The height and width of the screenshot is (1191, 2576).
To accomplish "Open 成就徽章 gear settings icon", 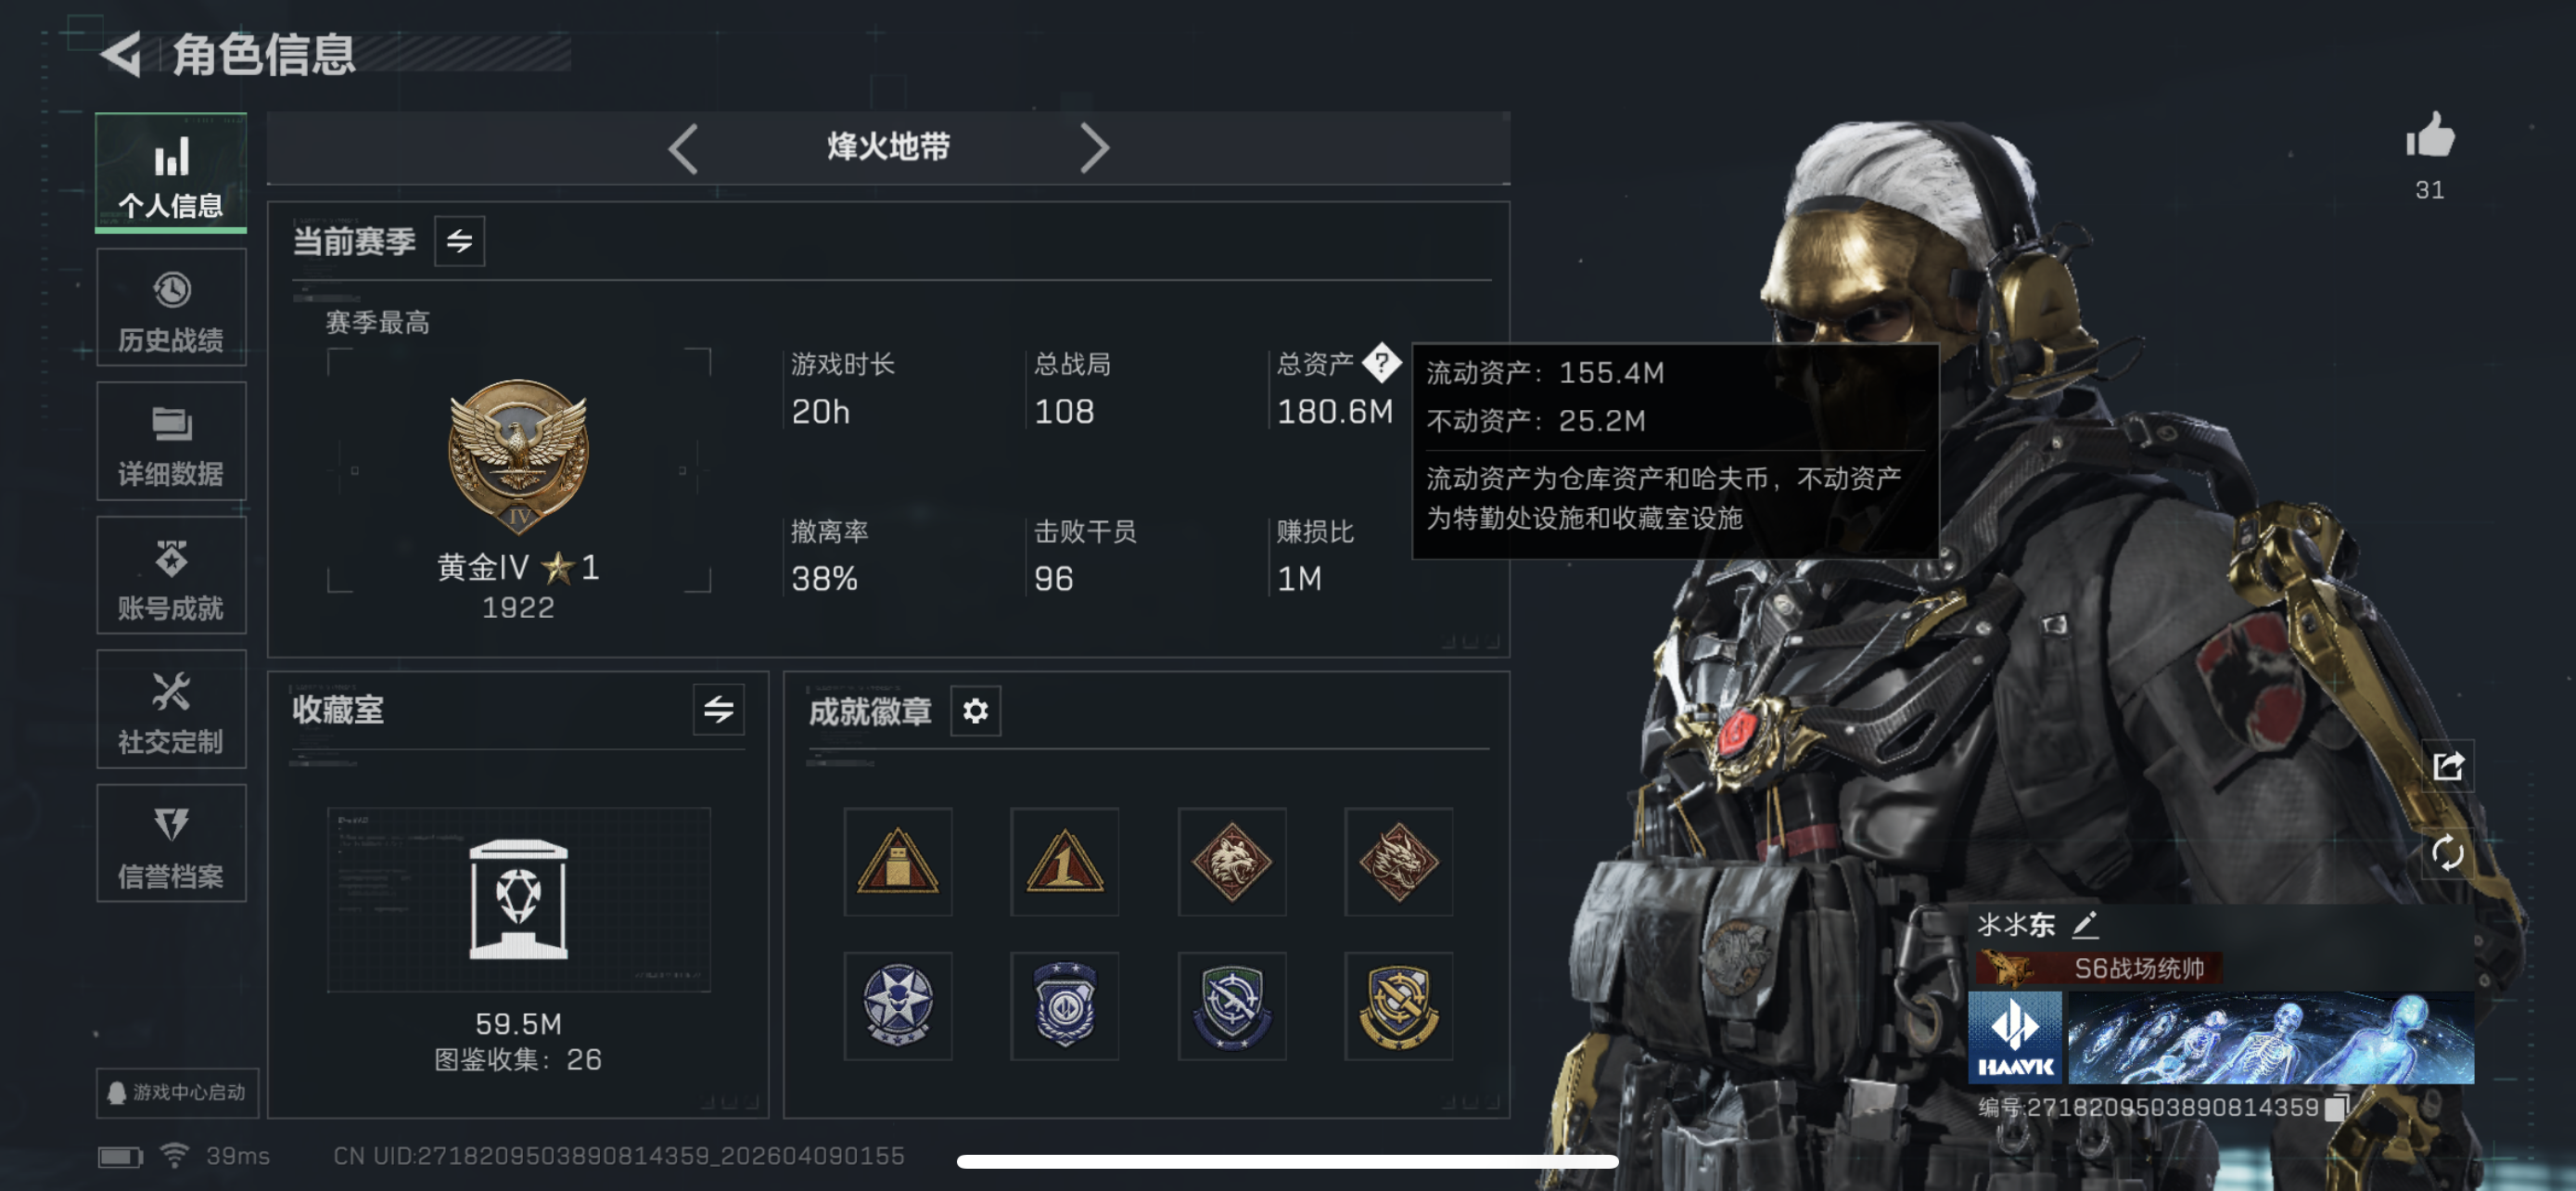I will pyautogui.click(x=975, y=711).
